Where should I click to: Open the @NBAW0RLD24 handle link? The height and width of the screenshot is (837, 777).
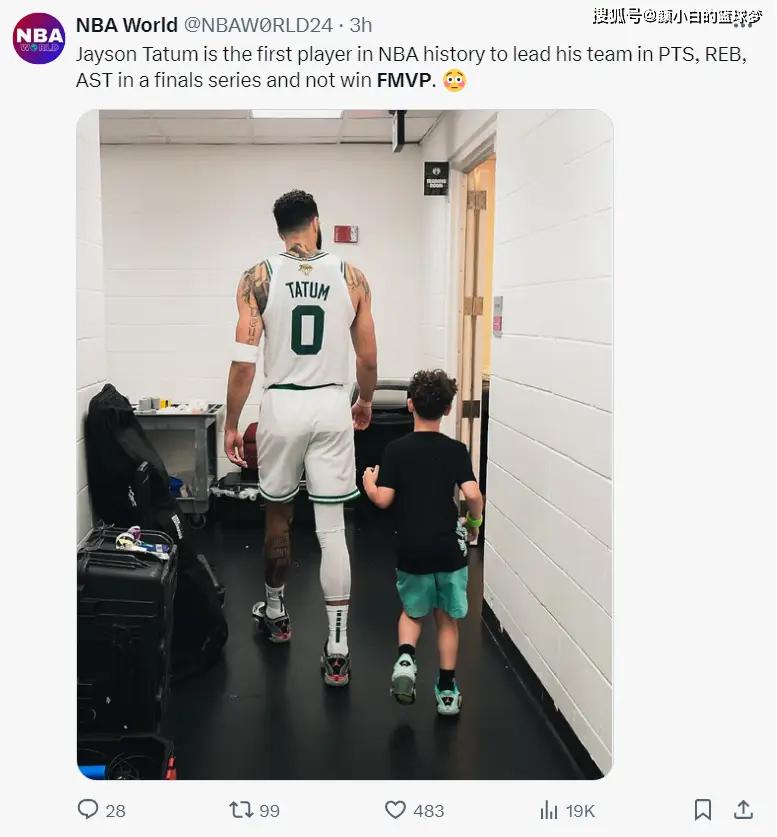tap(258, 25)
